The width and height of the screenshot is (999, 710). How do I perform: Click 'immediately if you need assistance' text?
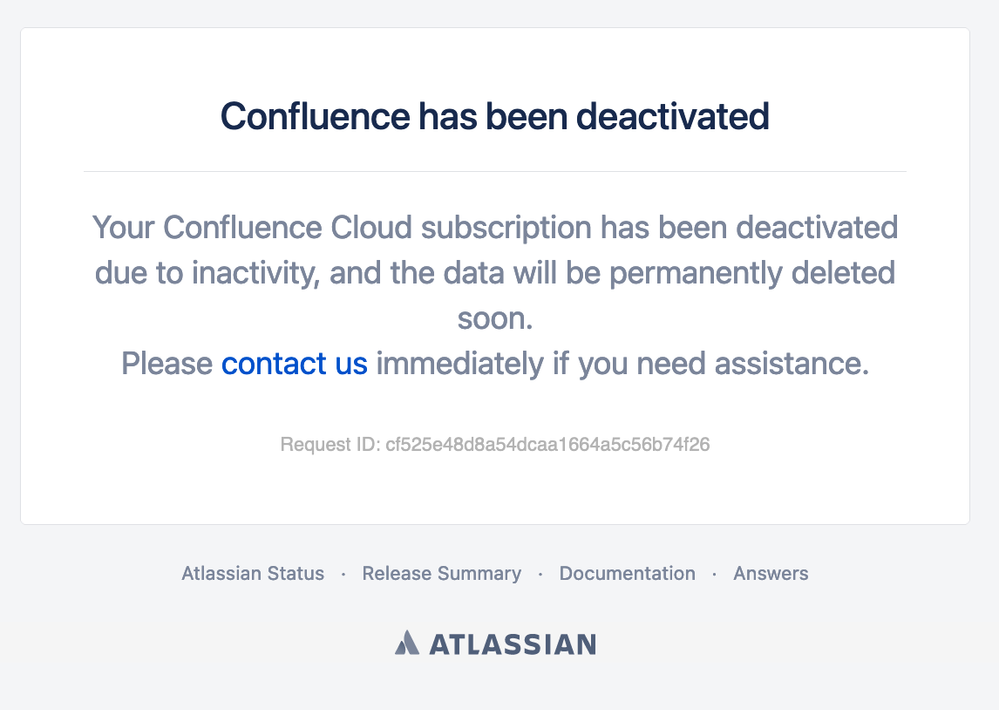point(622,364)
